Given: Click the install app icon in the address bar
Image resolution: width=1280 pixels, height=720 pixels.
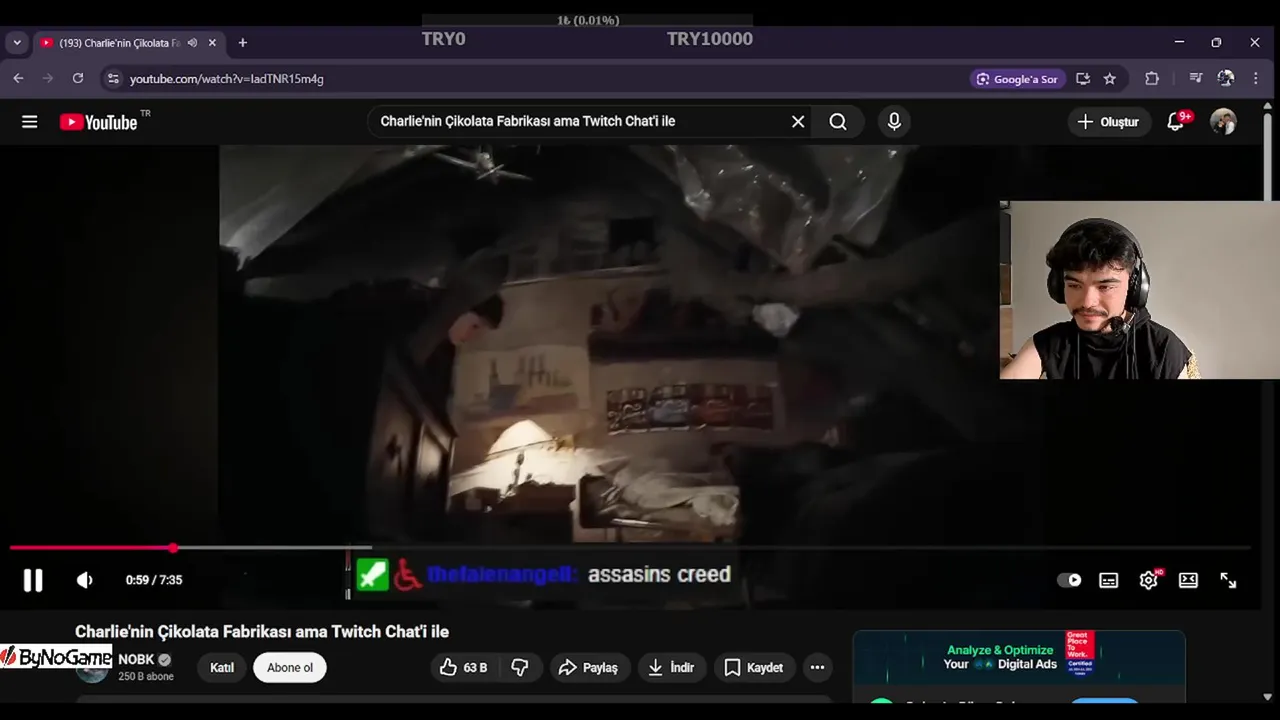Looking at the screenshot, I should tap(1082, 78).
